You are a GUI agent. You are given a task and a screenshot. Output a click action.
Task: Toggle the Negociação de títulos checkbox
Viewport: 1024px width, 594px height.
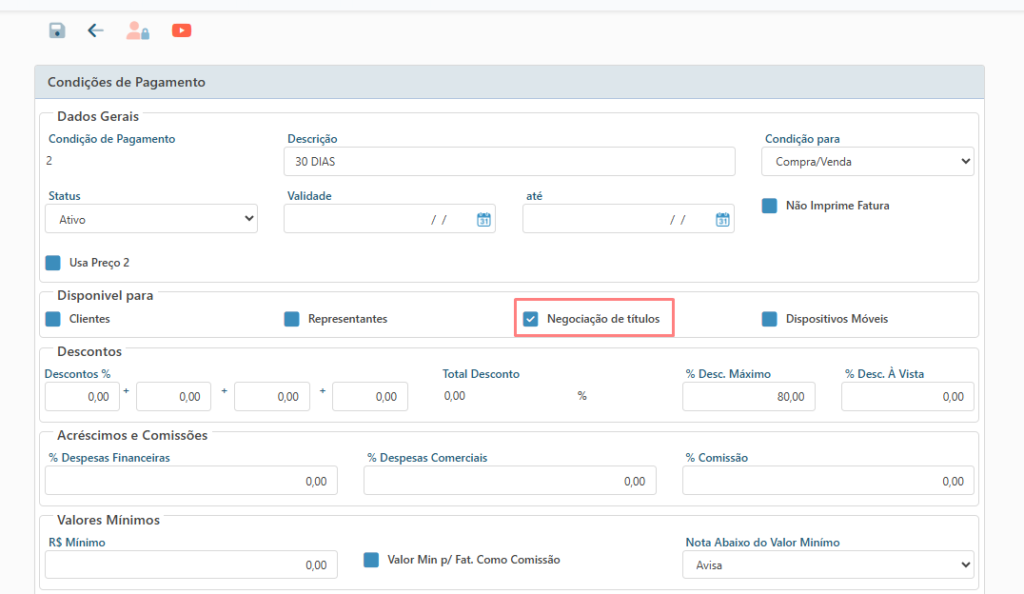pos(530,319)
